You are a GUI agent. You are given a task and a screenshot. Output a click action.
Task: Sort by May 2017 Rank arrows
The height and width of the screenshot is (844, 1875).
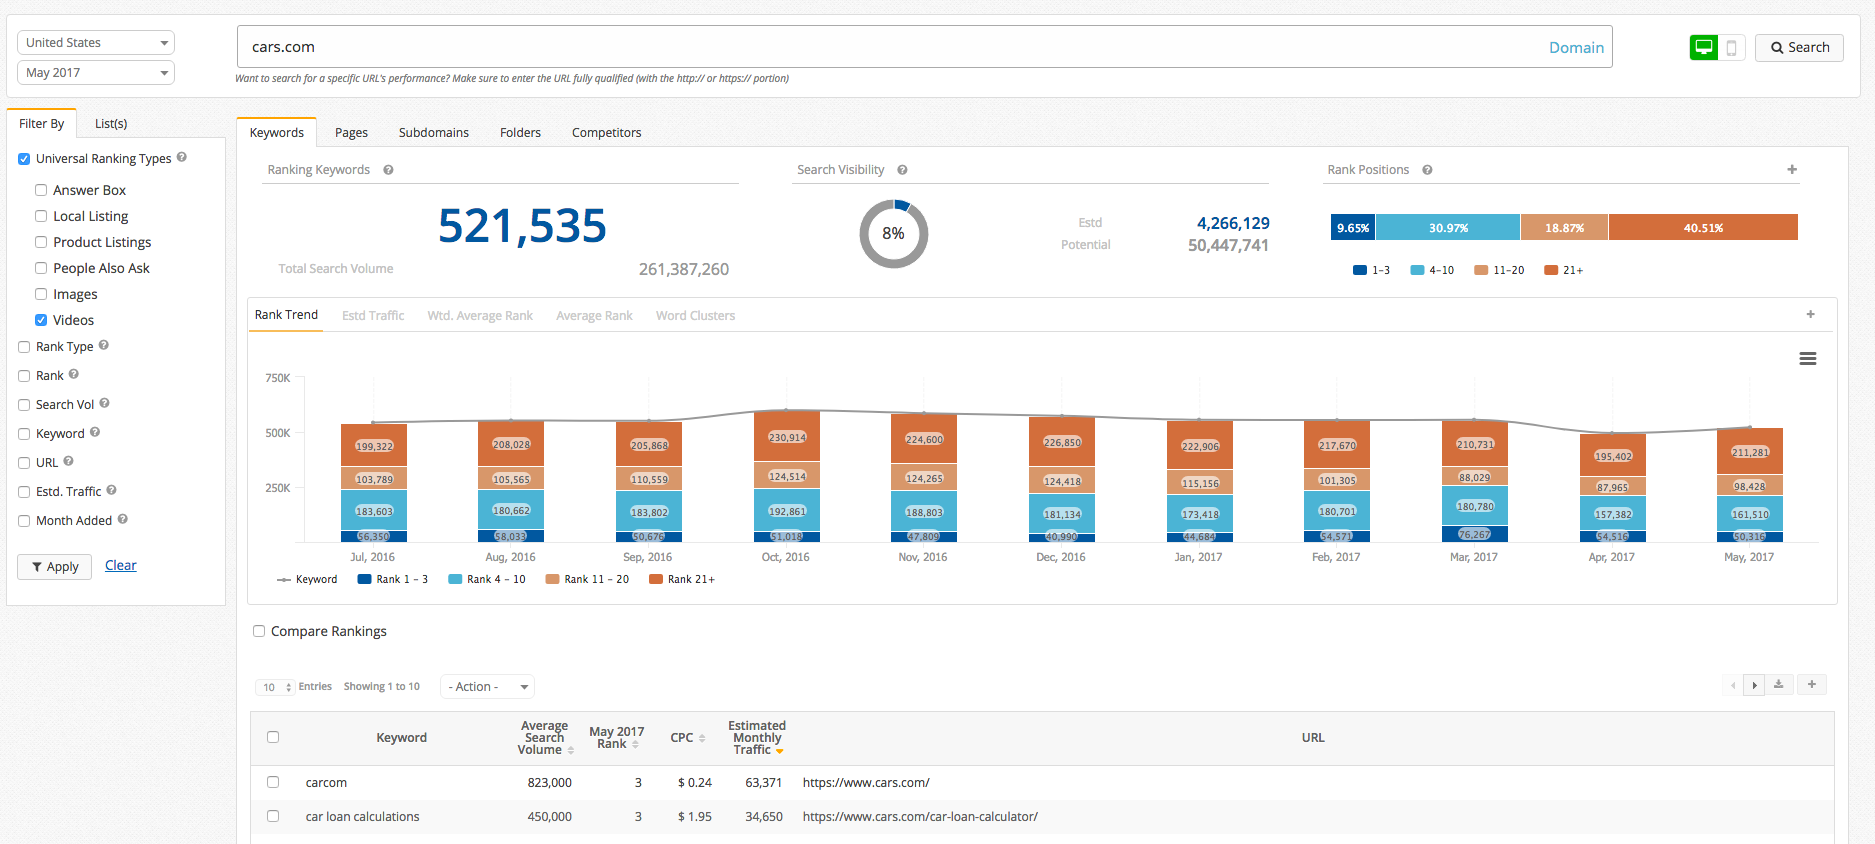coord(635,744)
